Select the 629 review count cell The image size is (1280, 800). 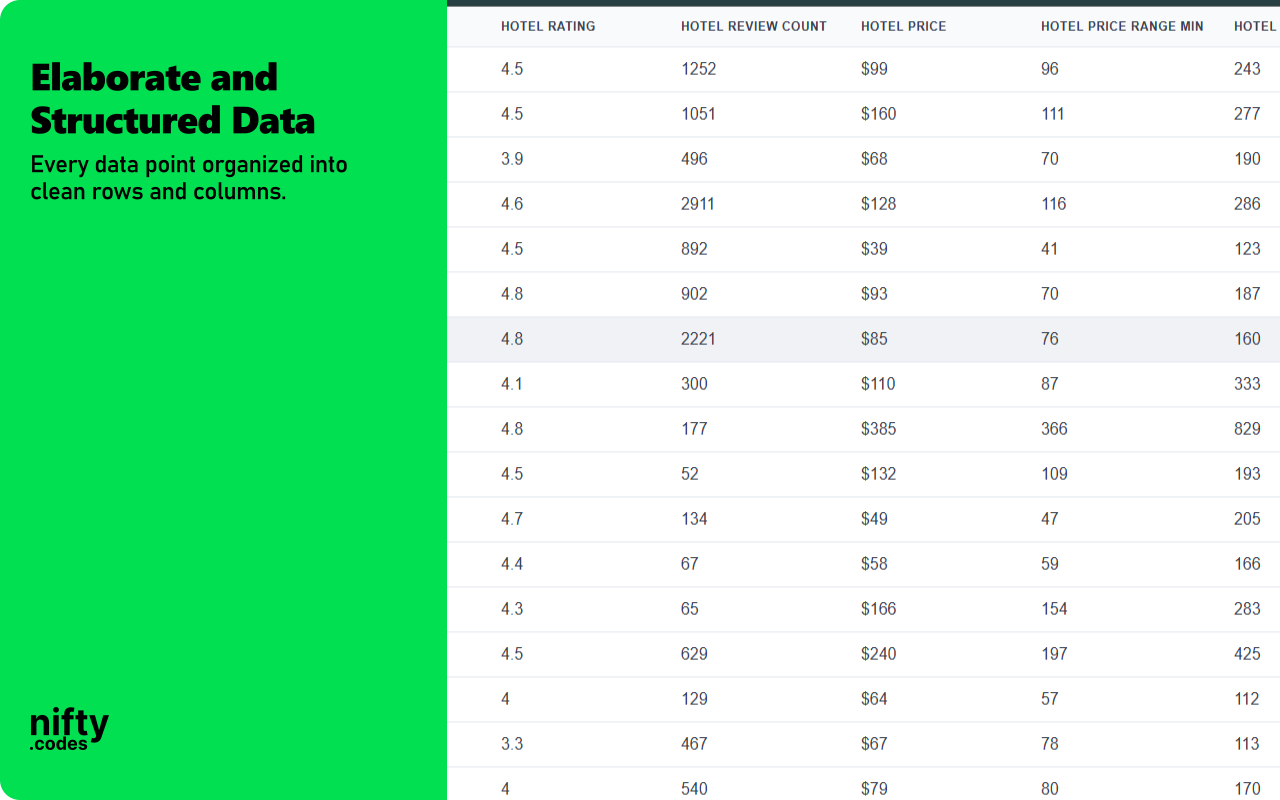(694, 654)
